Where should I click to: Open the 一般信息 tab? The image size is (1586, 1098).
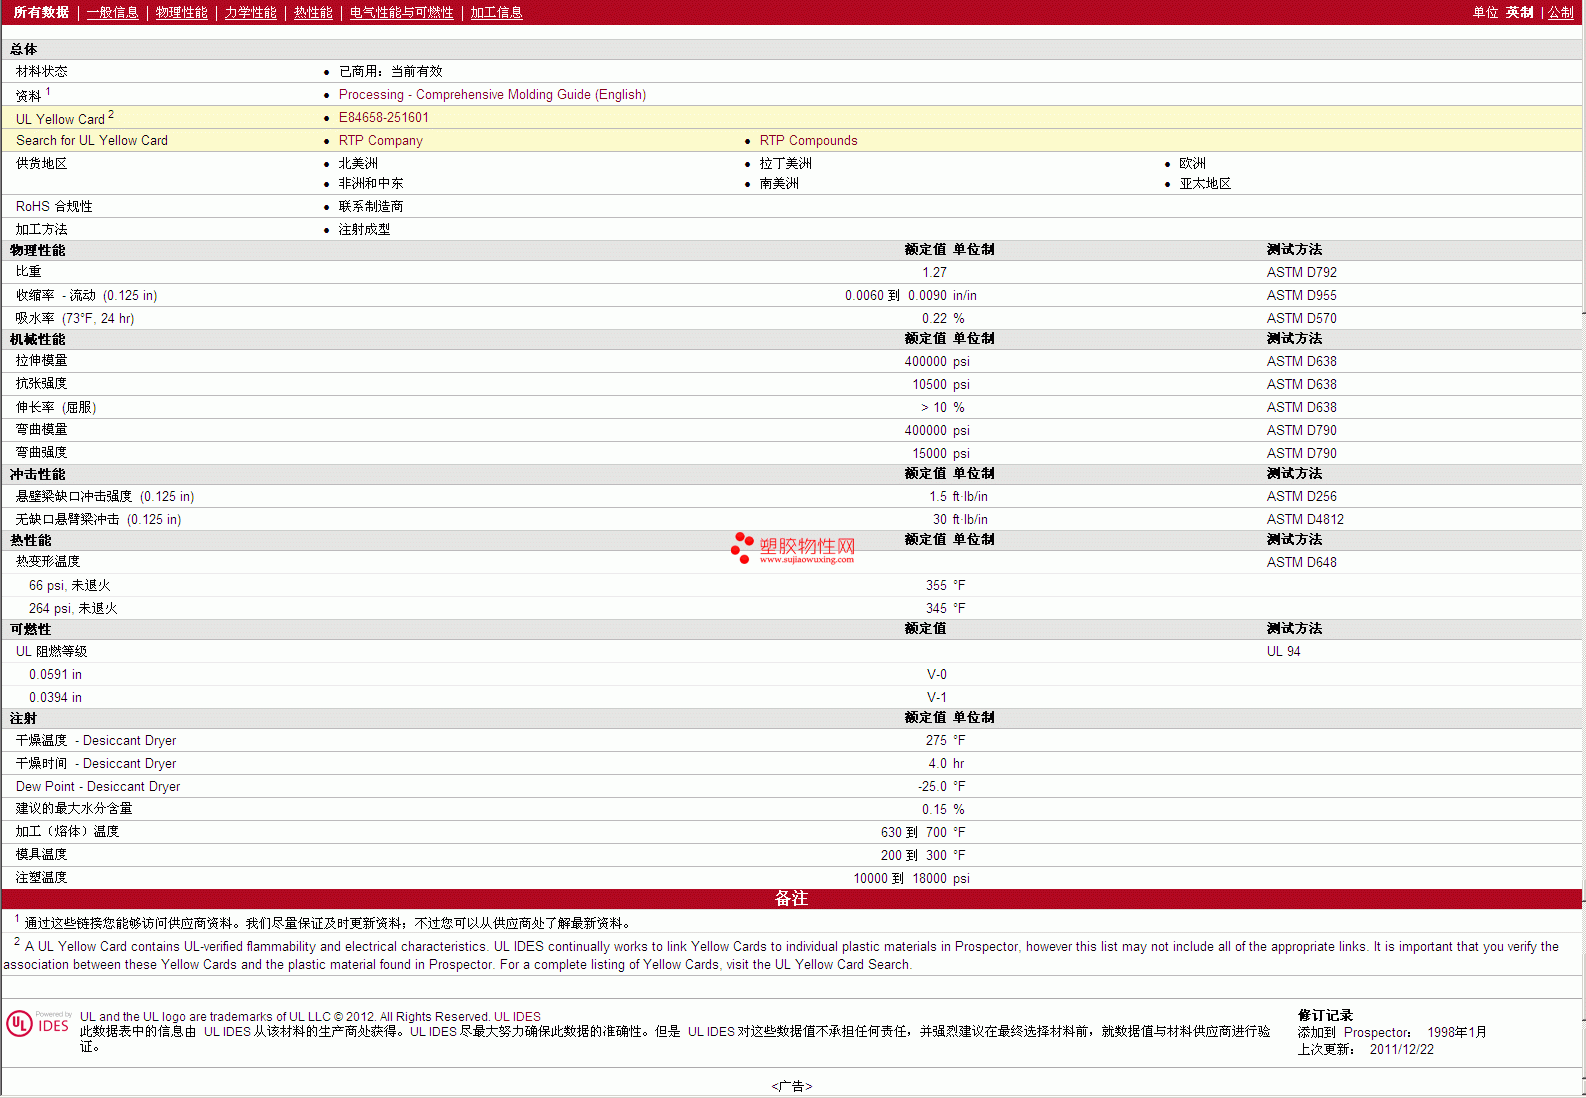click(112, 12)
